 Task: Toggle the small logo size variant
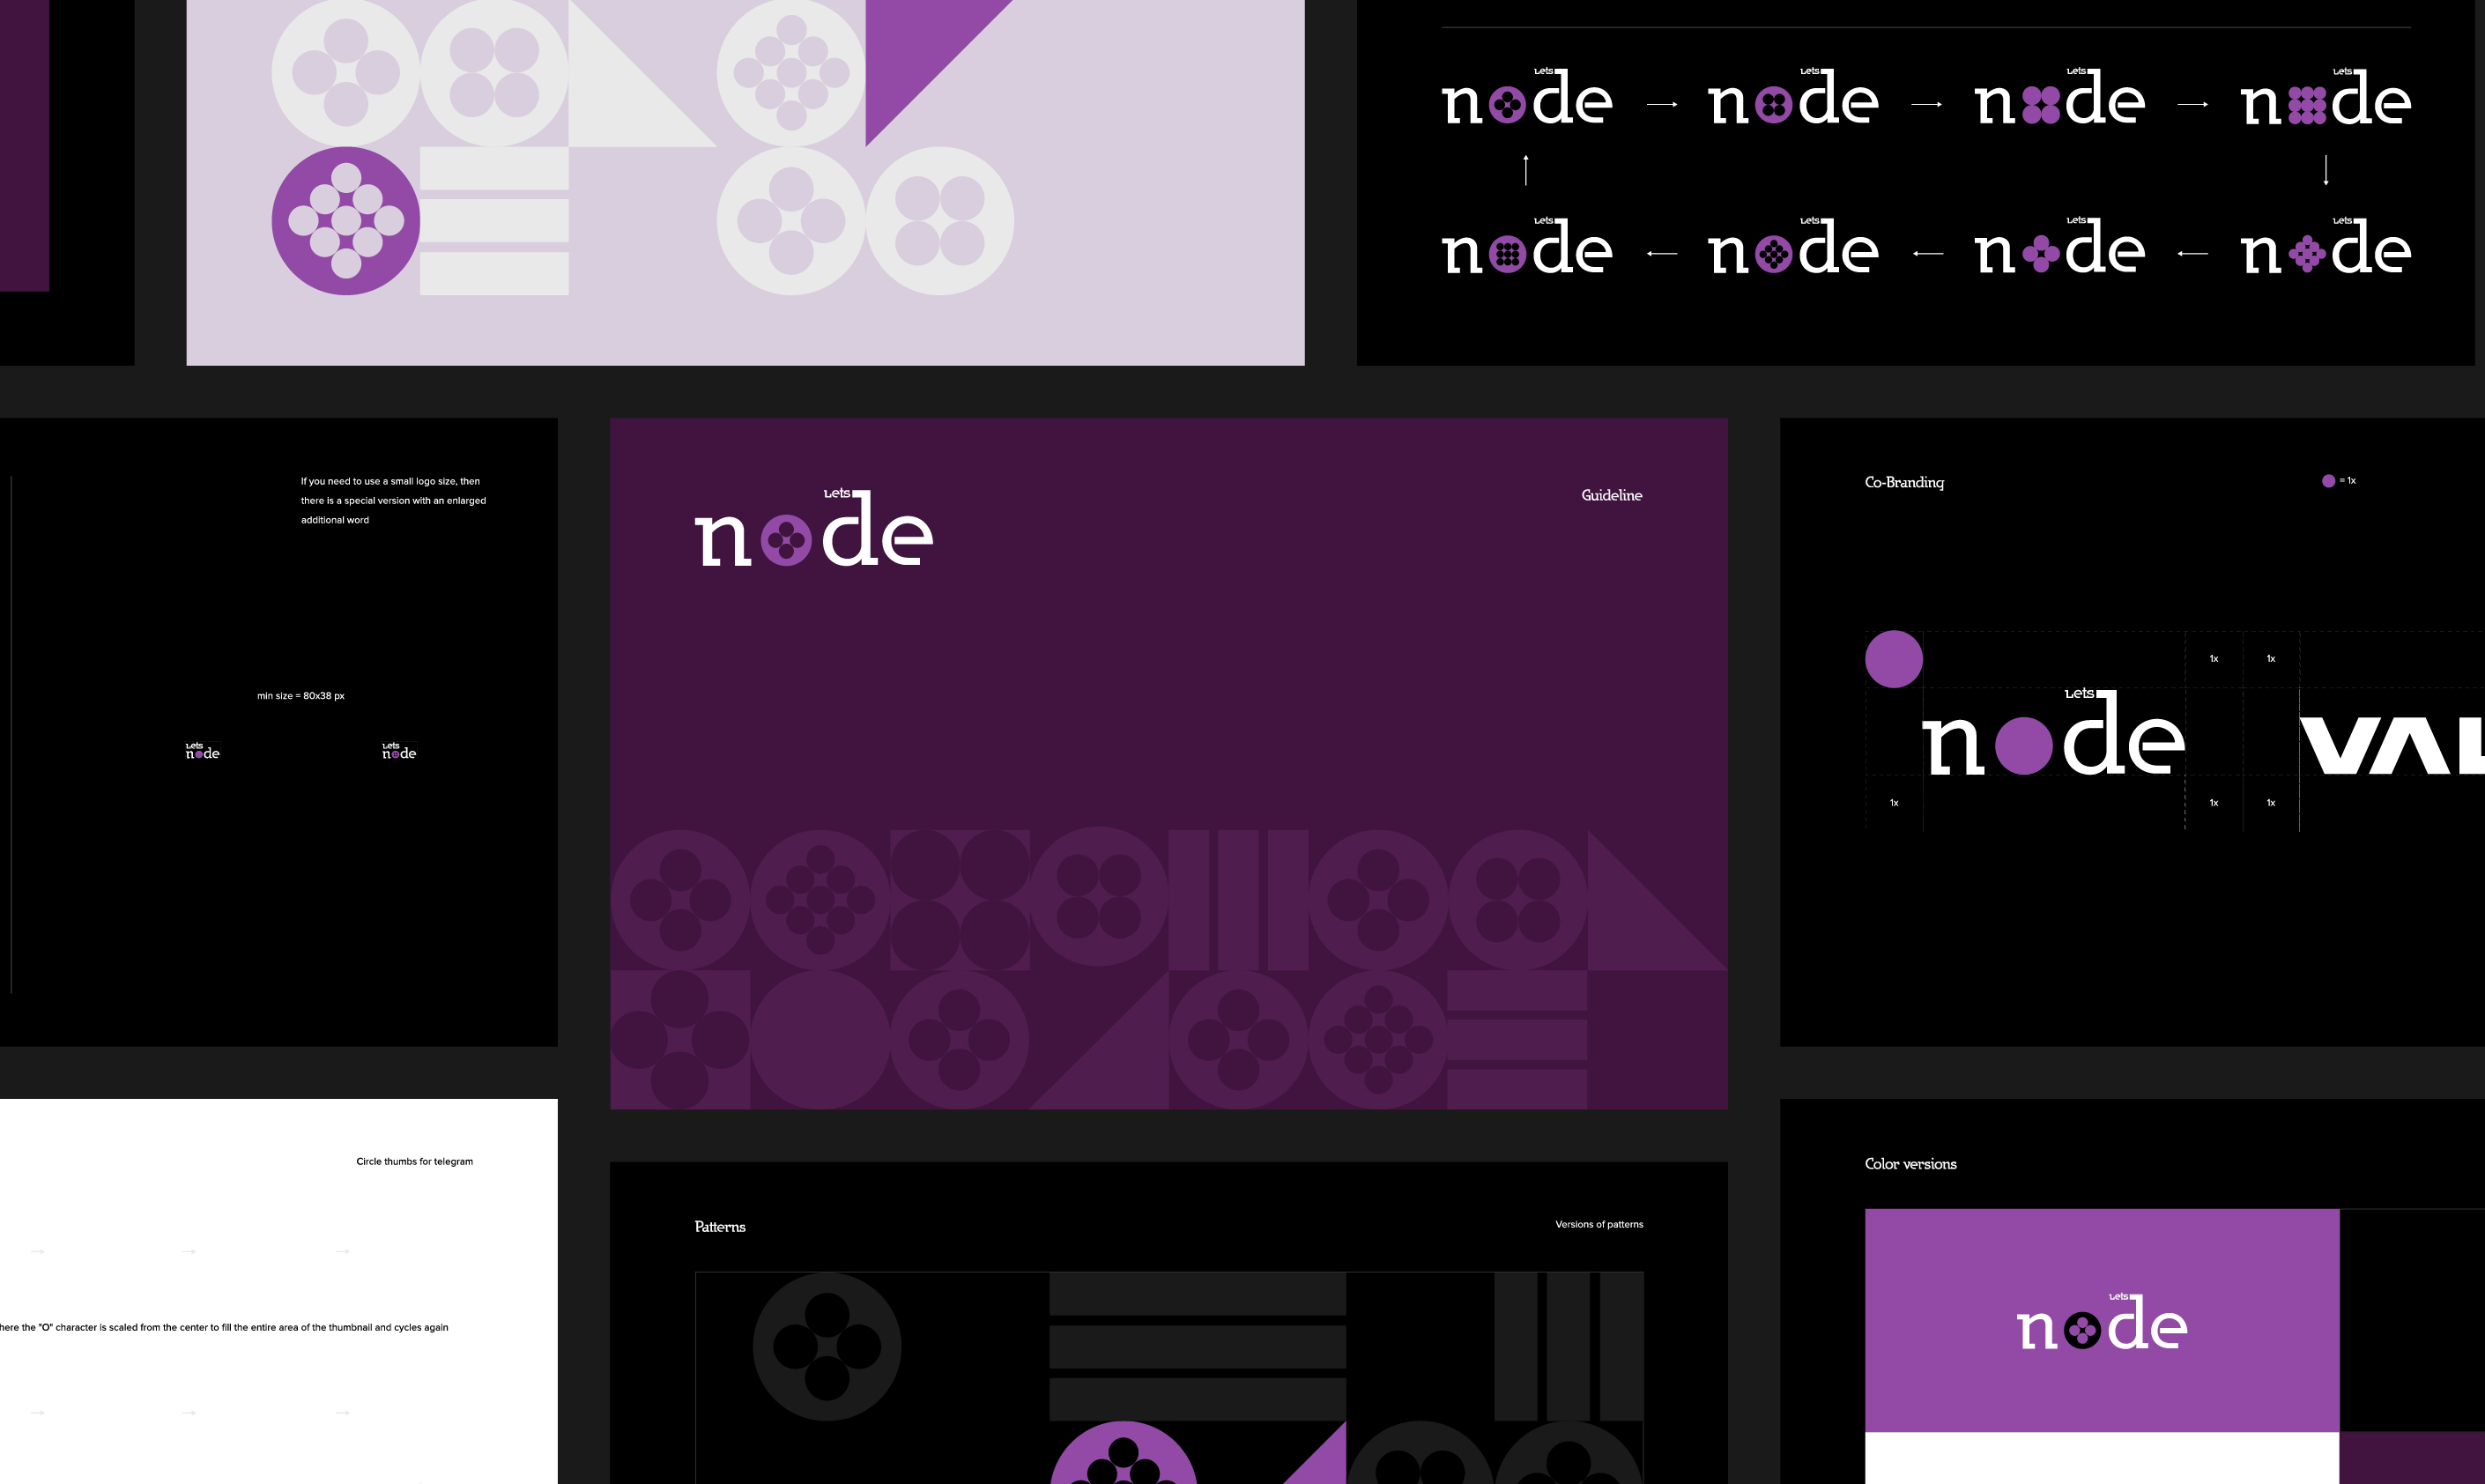(201, 751)
